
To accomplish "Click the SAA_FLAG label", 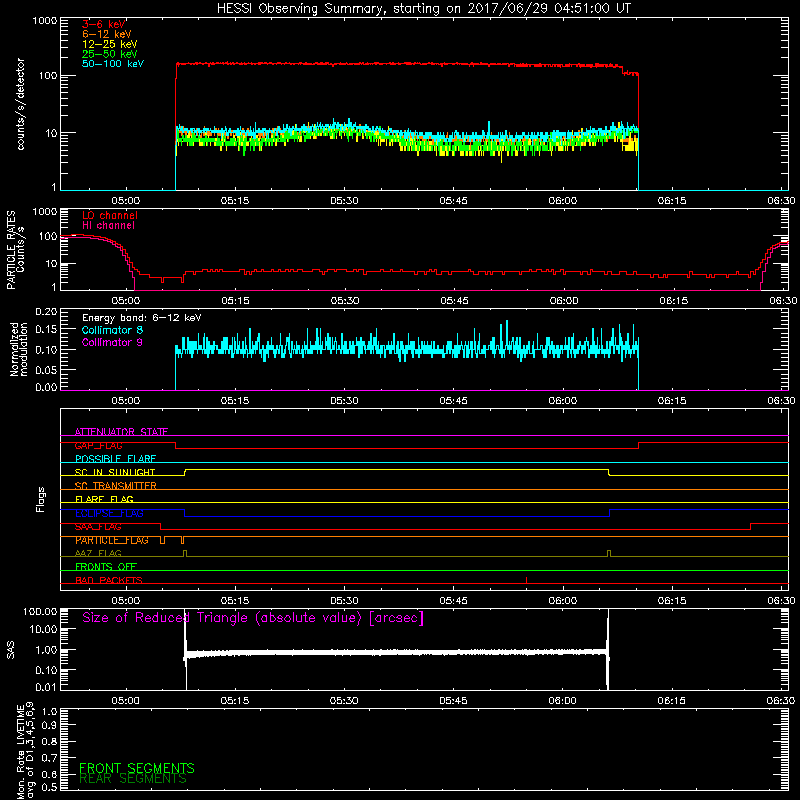I will point(98,527).
